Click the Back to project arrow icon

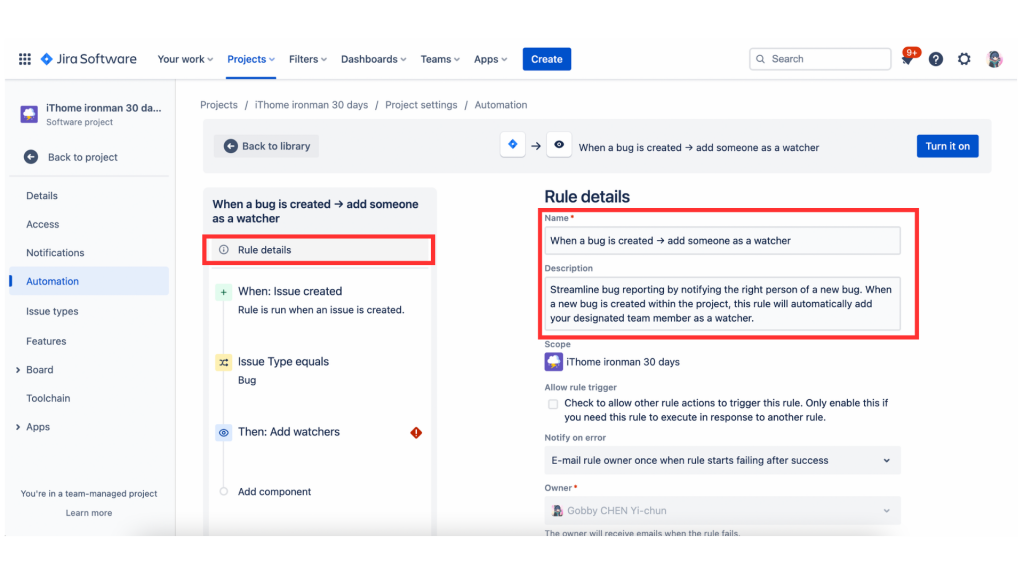tap(31, 157)
